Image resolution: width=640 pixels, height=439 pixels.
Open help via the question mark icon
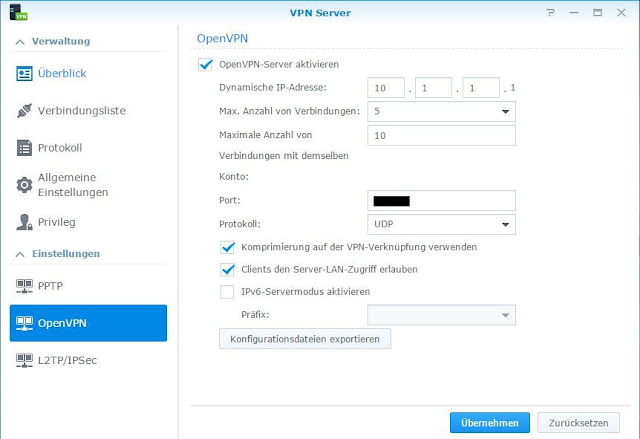tap(551, 13)
